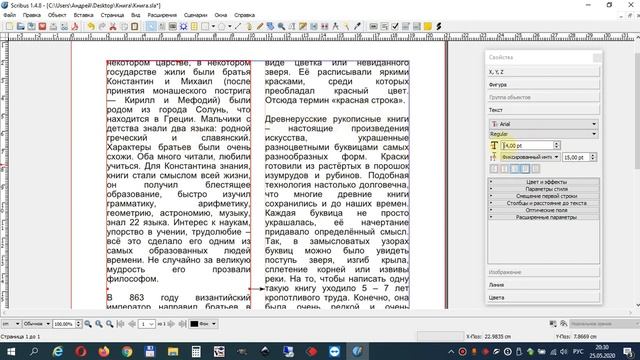Select the Edit text with story editor tool
This screenshot has height=360, width=640.
pos(303,27)
